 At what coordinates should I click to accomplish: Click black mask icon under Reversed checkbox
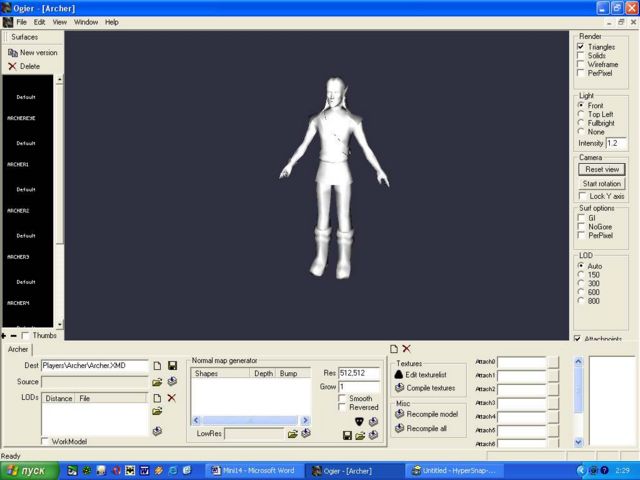click(x=359, y=422)
